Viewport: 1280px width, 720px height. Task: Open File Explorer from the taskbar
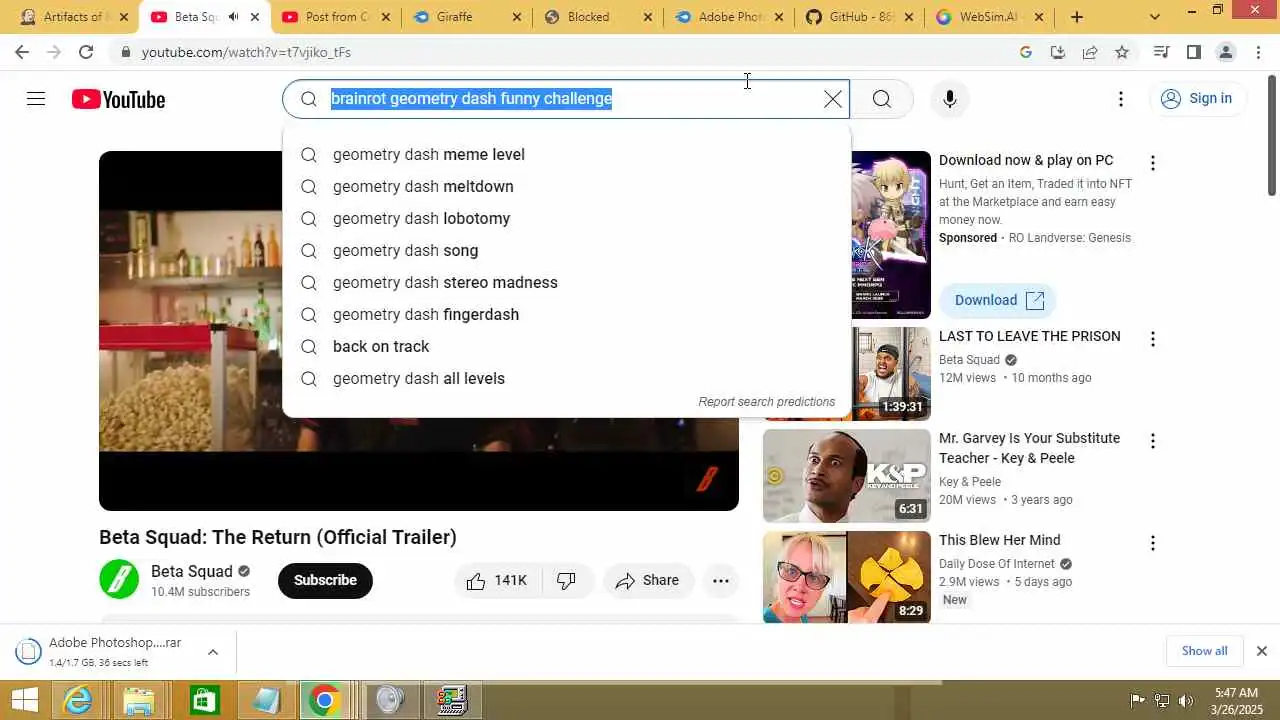(x=139, y=701)
